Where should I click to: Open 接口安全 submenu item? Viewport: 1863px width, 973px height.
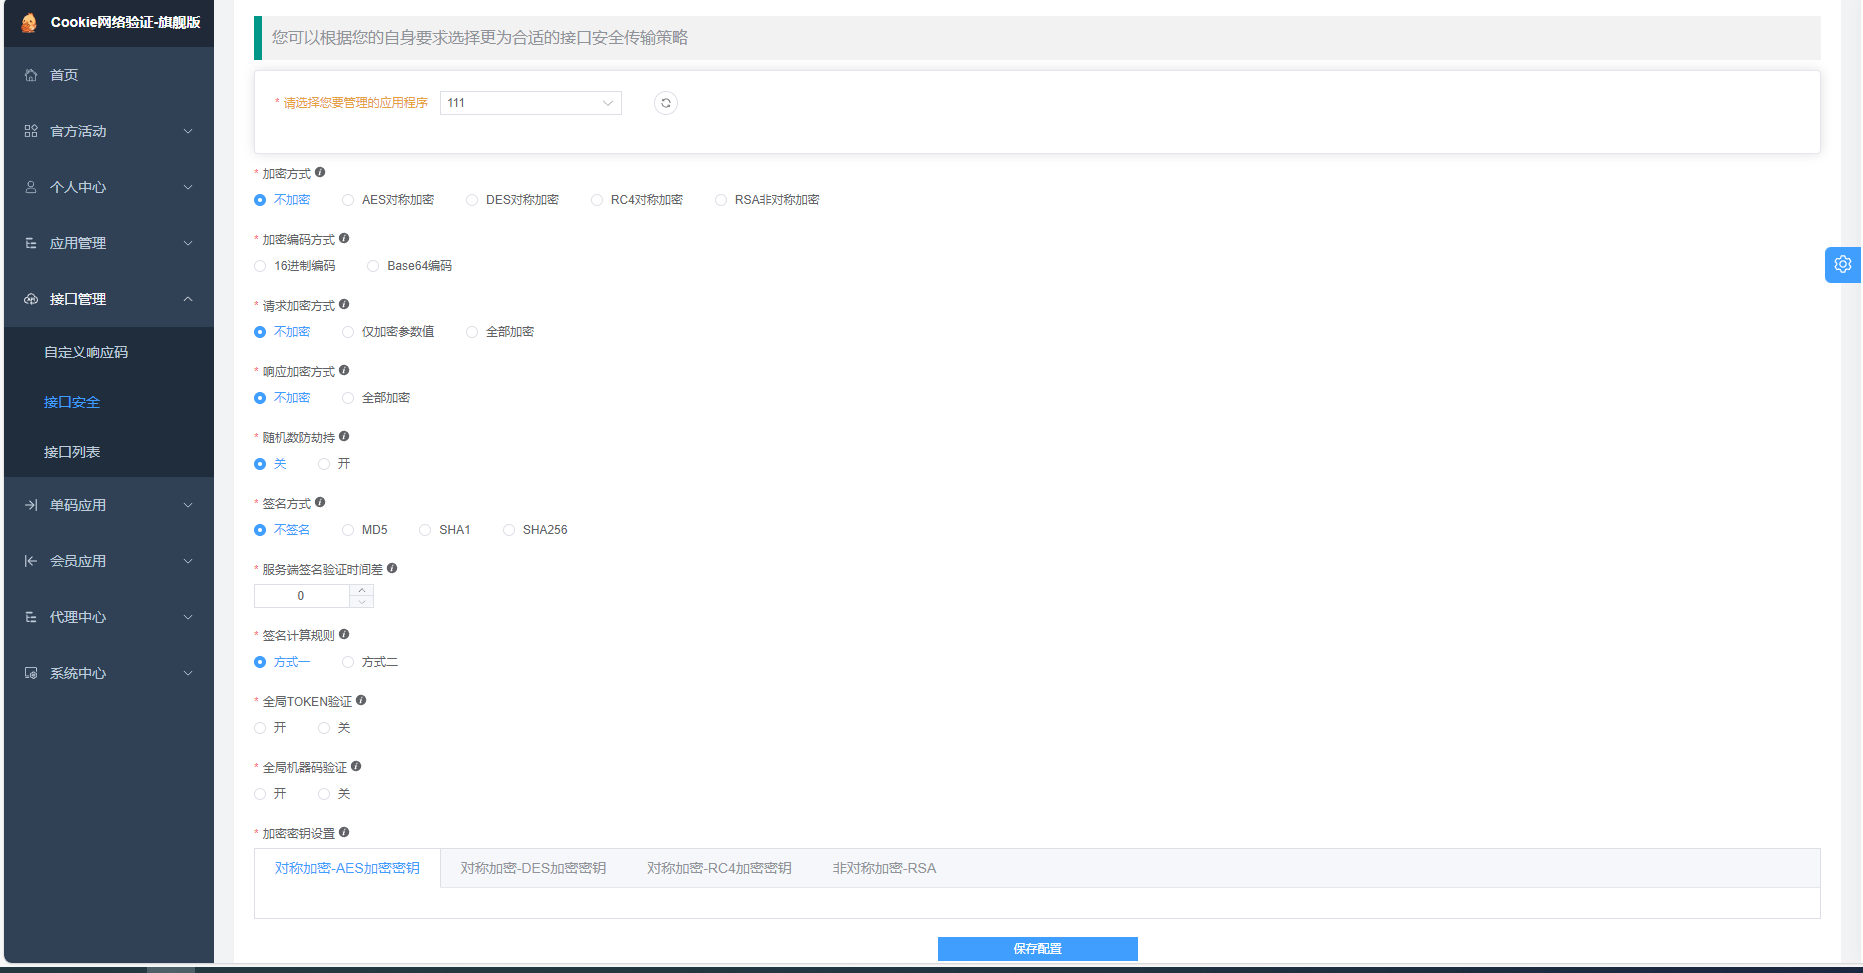(109, 402)
